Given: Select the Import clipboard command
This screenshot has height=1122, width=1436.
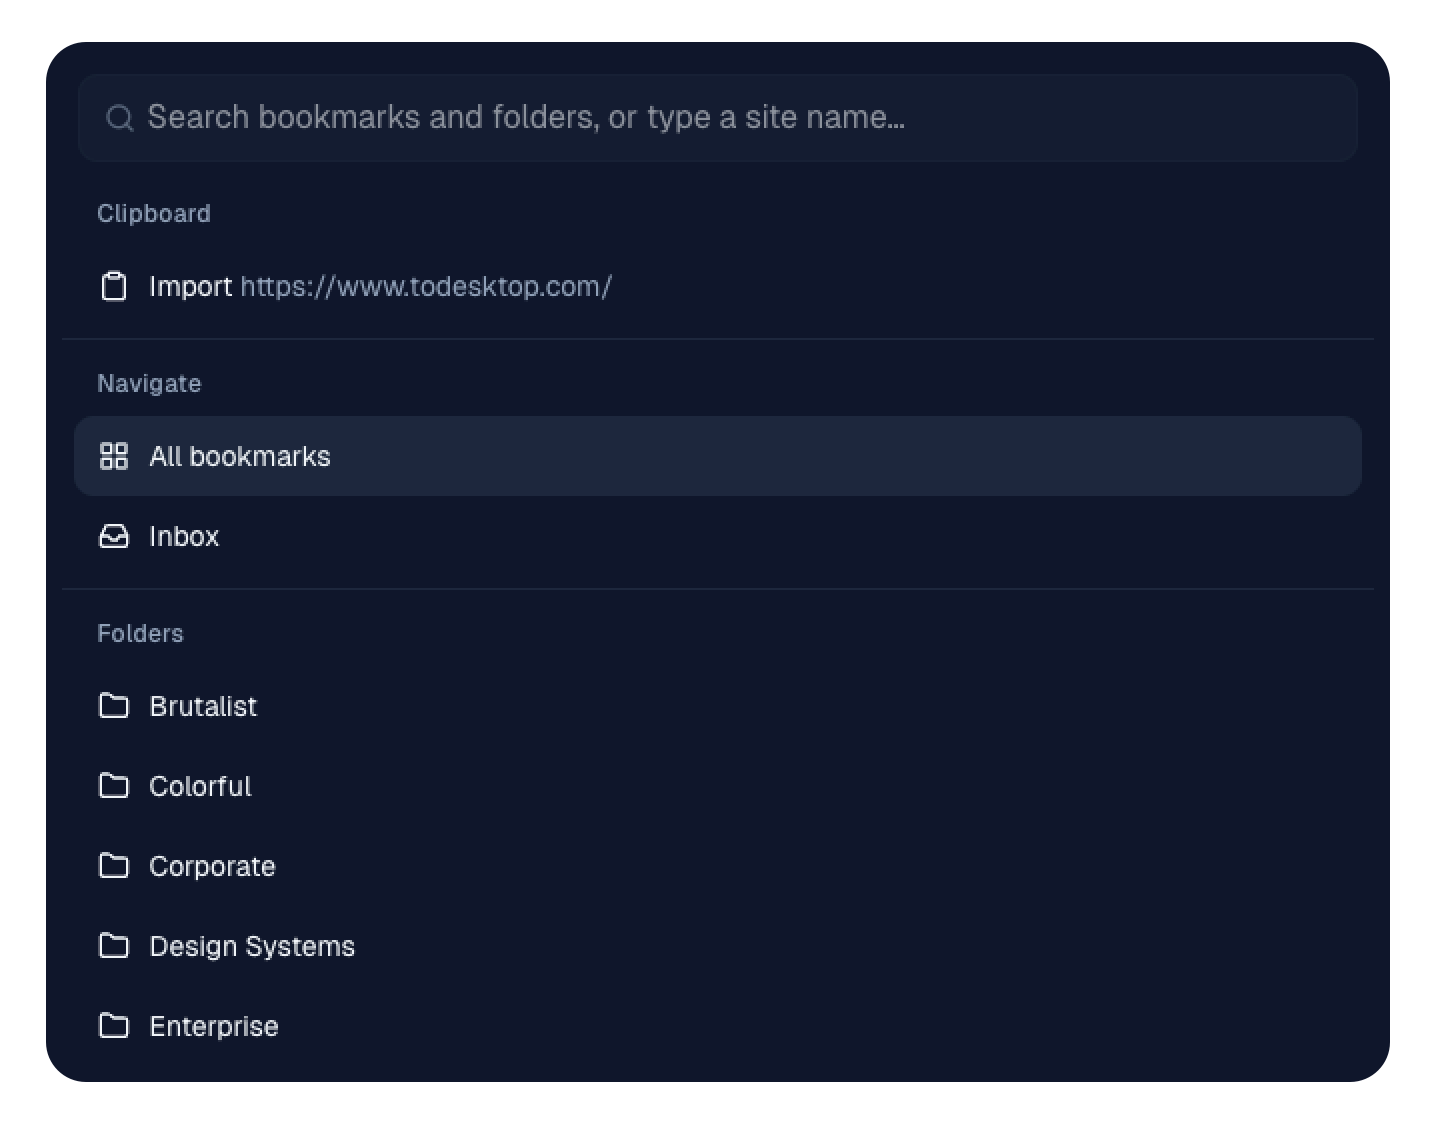Looking at the screenshot, I should pyautogui.click(x=718, y=286).
